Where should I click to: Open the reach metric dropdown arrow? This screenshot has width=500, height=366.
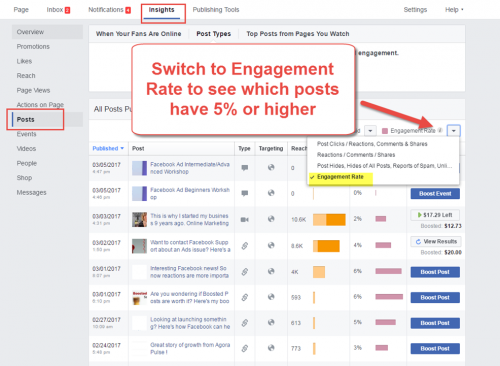pyautogui.click(x=370, y=131)
